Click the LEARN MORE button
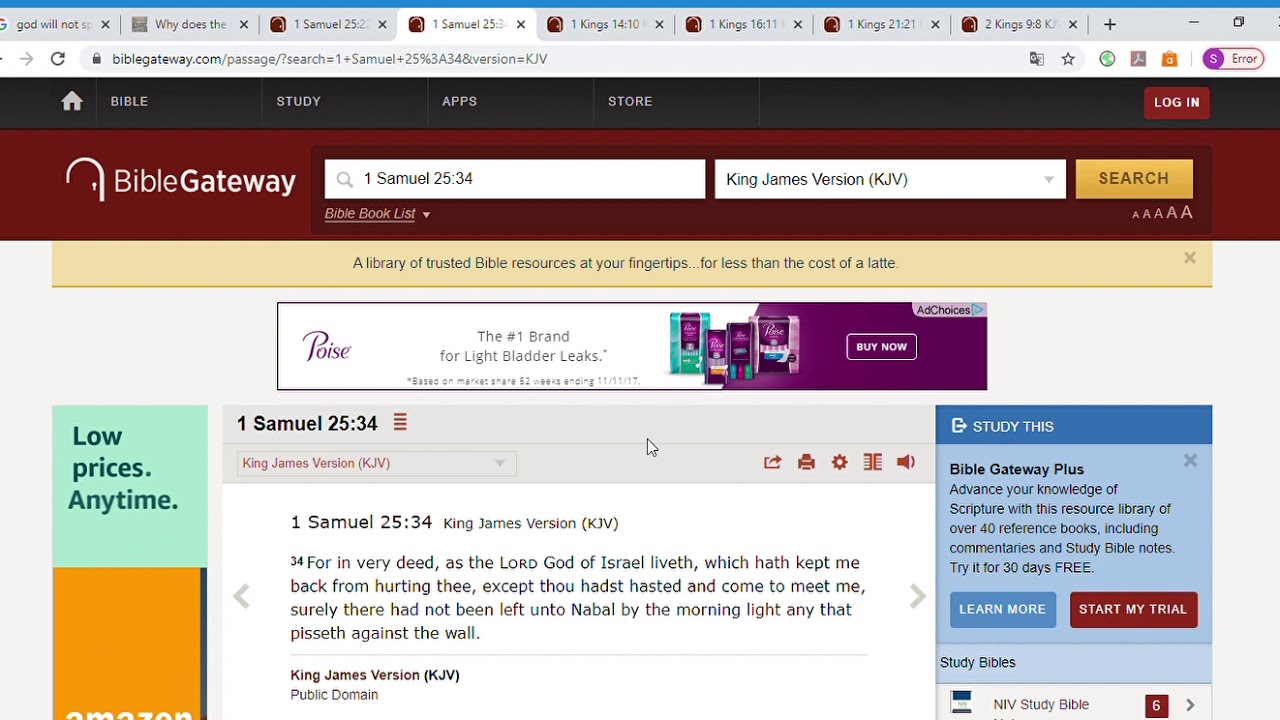Viewport: 1280px width, 720px height. 1002,609
